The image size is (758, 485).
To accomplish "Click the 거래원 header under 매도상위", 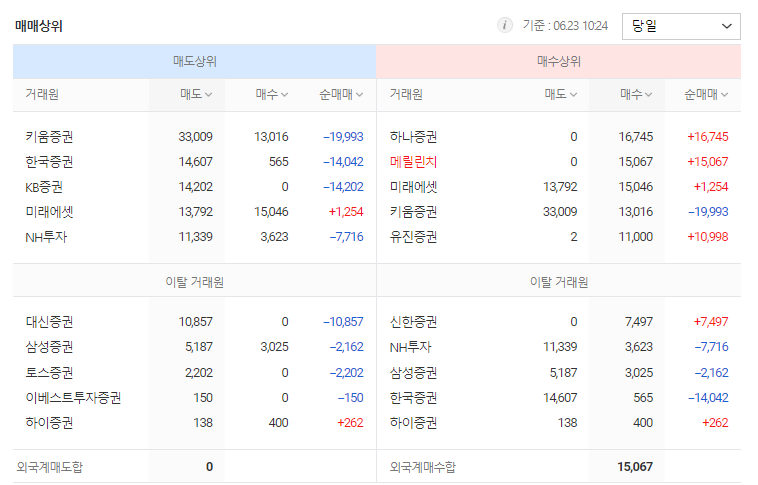I will [42, 94].
